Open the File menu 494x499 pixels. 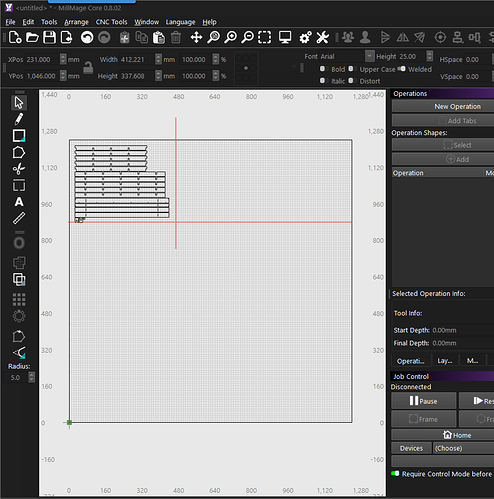tap(10, 22)
